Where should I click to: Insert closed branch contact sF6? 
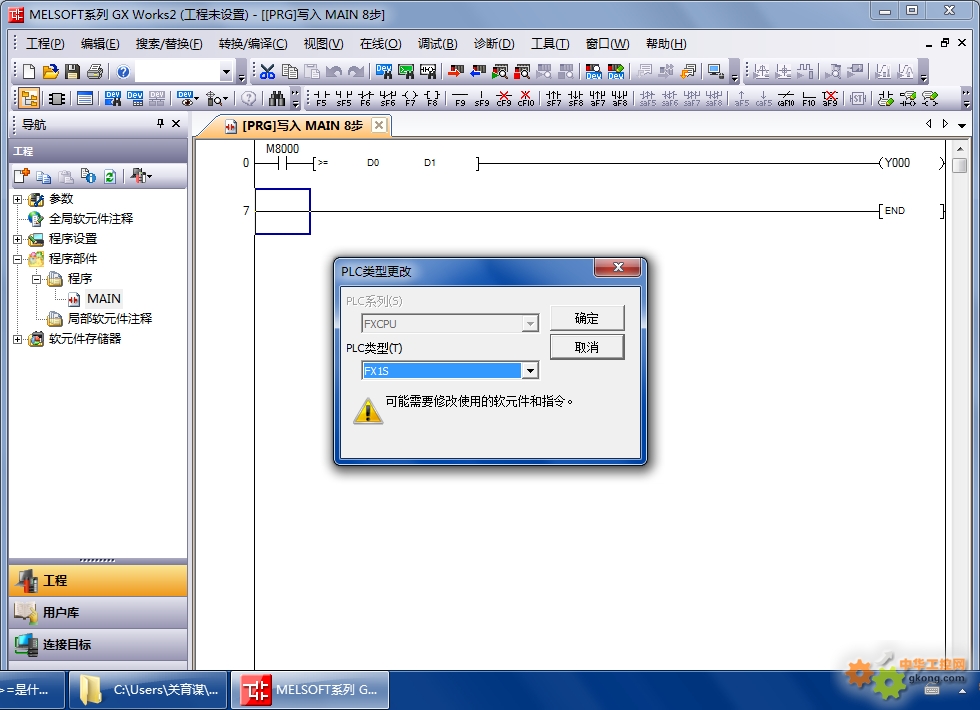pyautogui.click(x=388, y=98)
